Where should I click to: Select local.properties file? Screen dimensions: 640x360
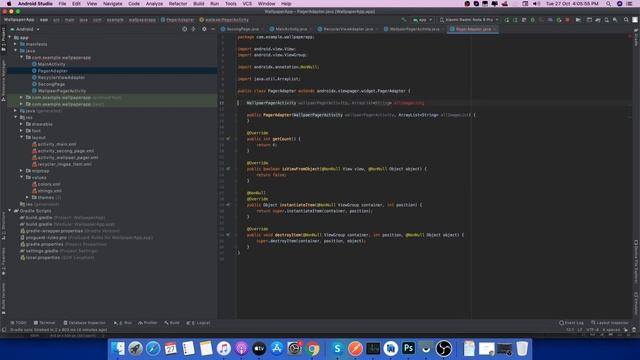42,258
